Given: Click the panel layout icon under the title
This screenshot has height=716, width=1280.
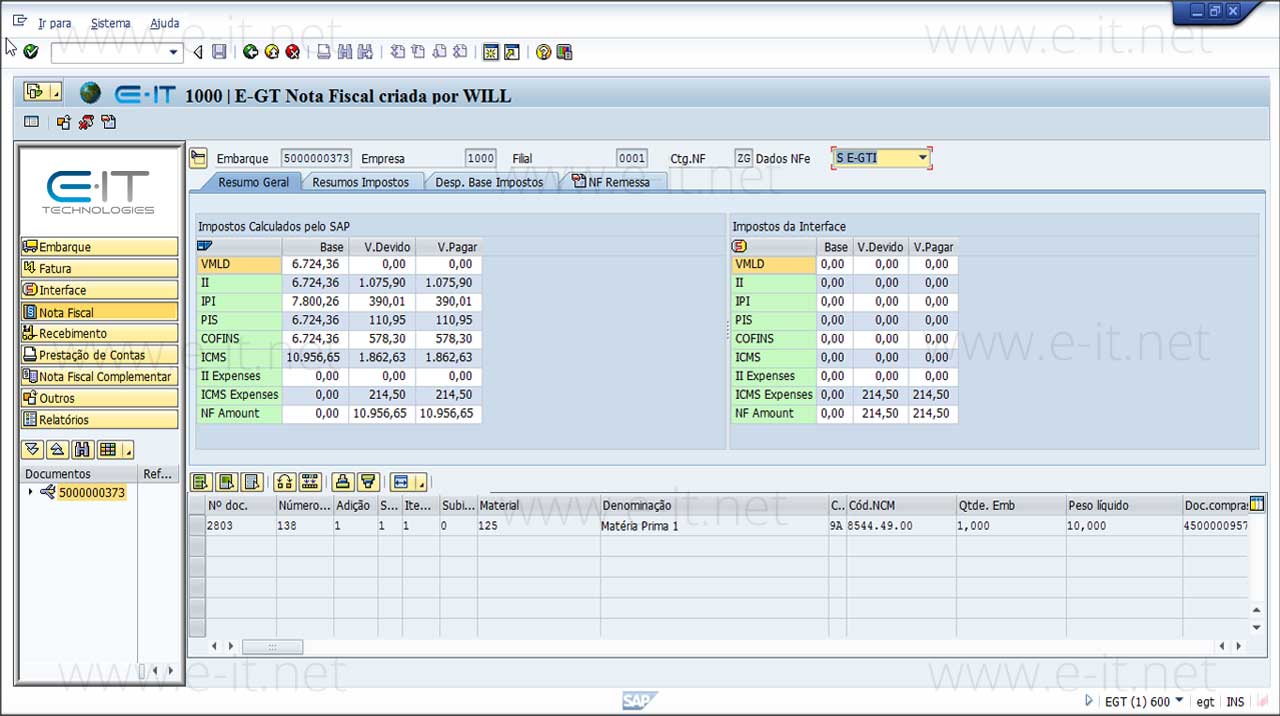Looking at the screenshot, I should (32, 122).
